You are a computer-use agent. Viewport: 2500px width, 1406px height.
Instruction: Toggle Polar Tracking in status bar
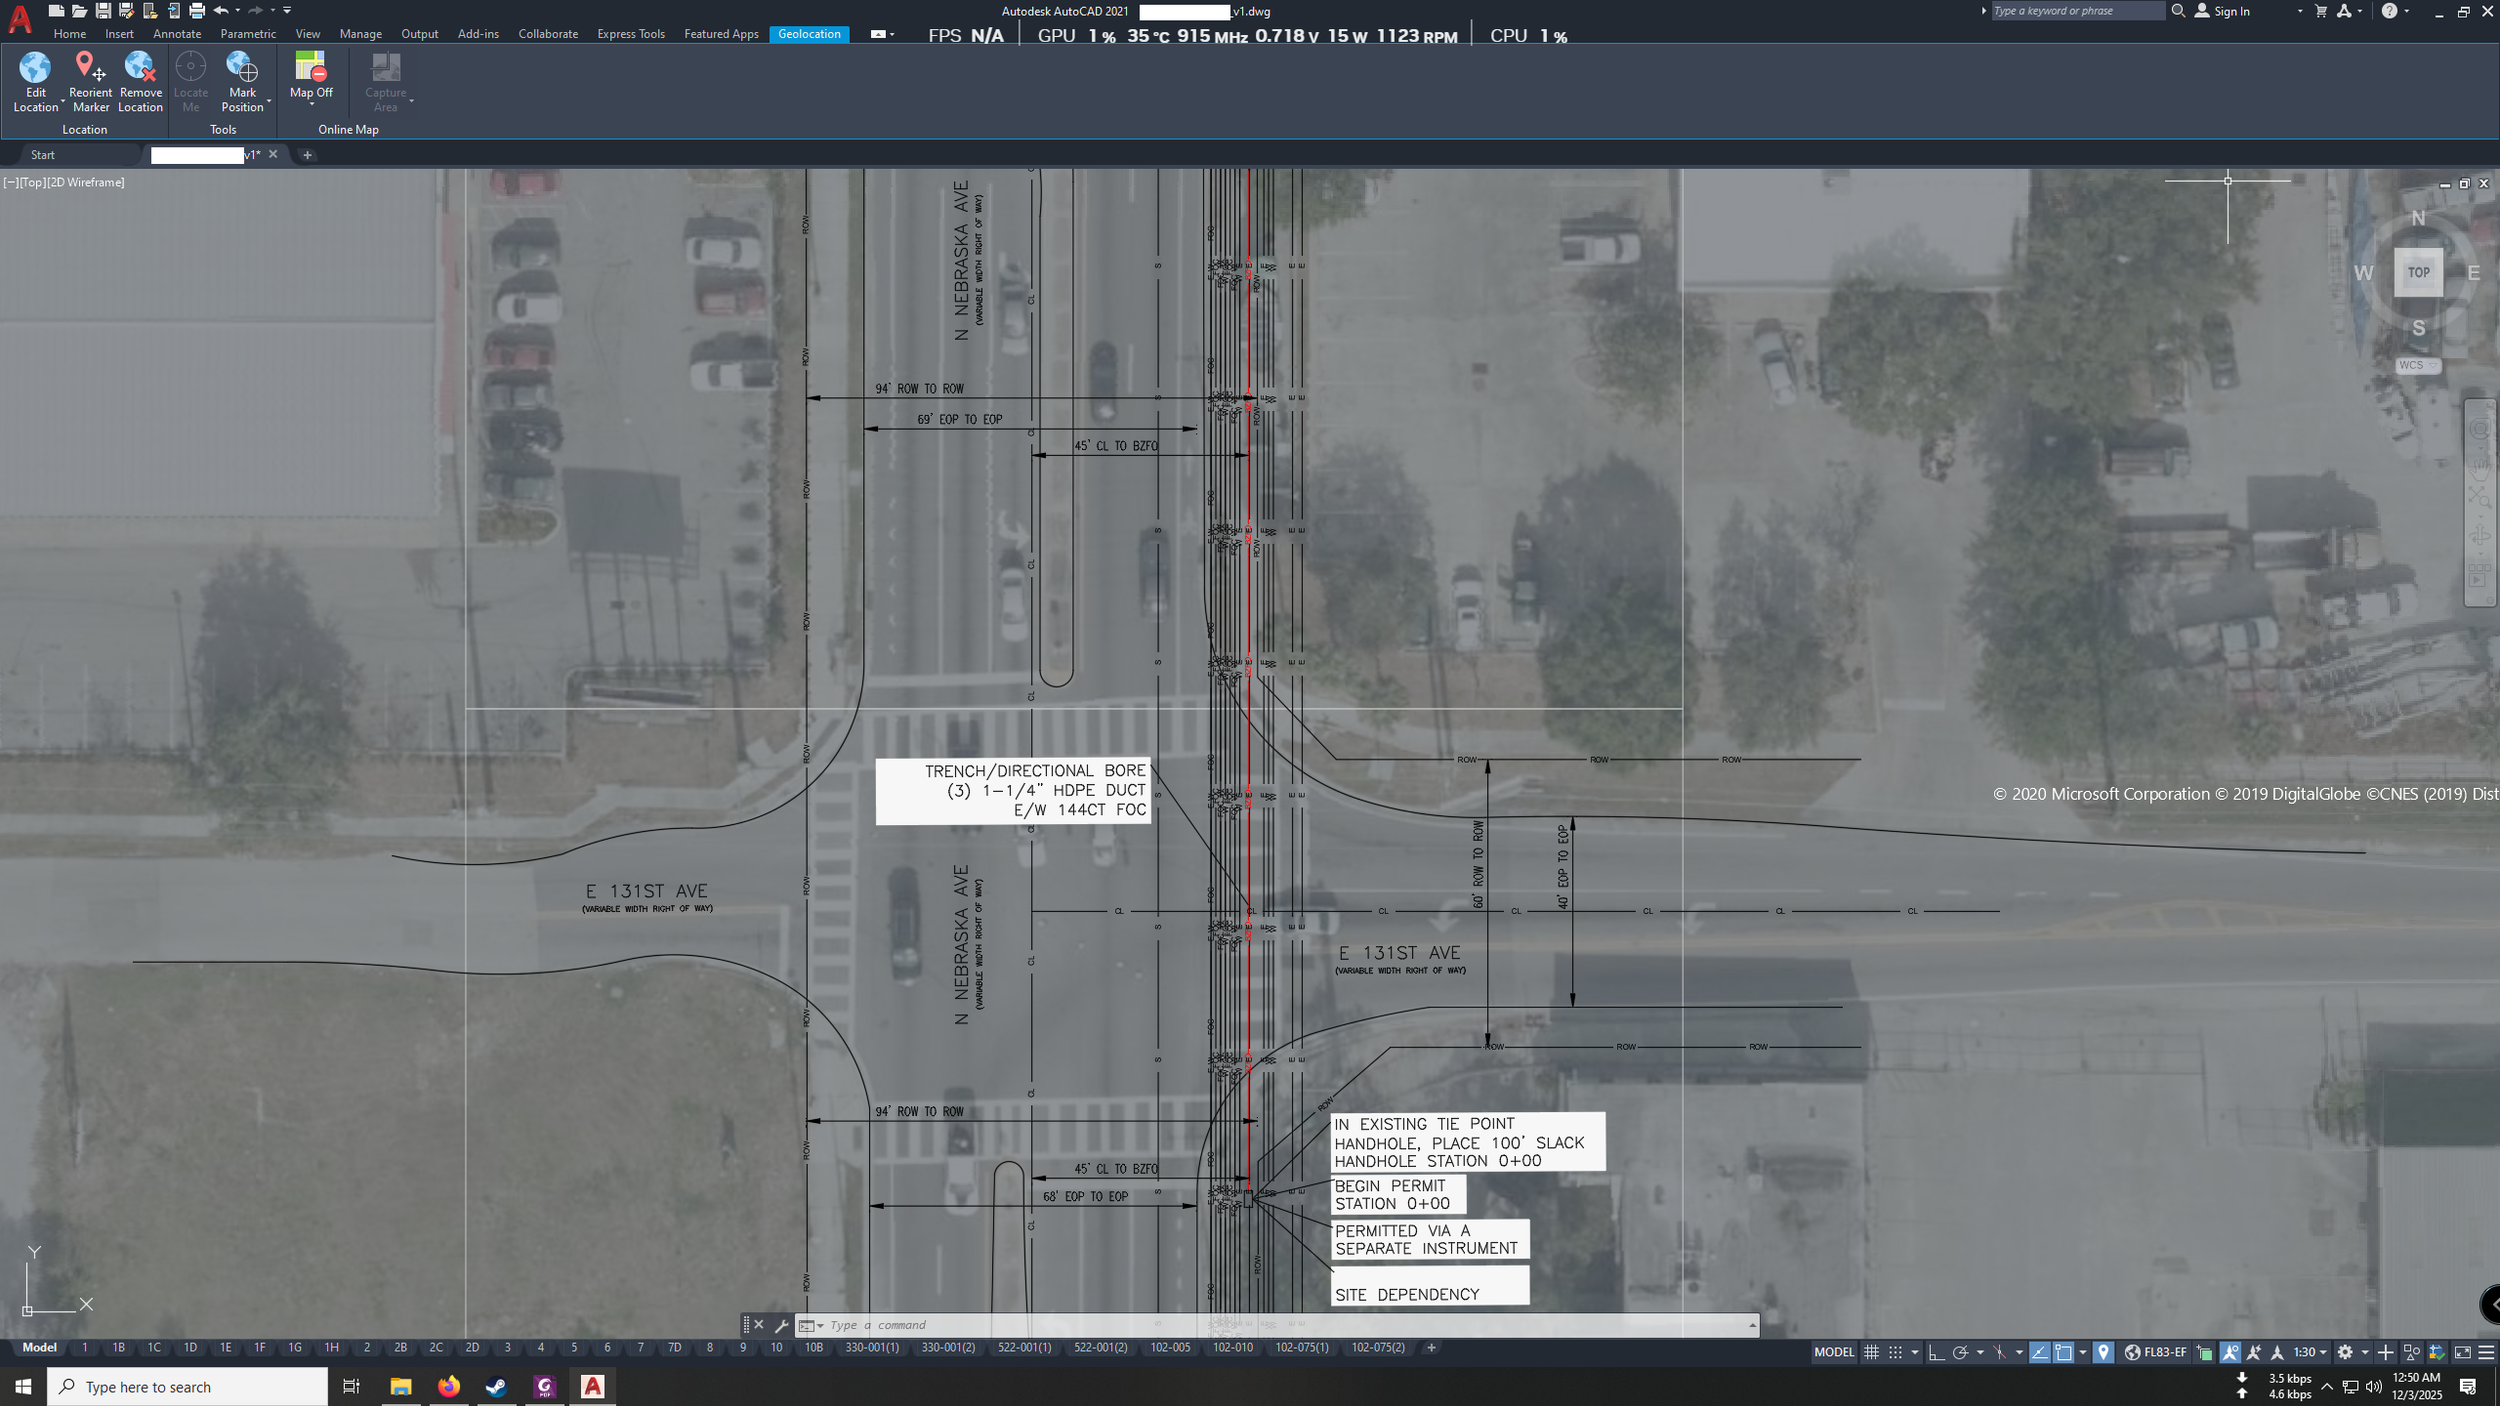point(1960,1352)
